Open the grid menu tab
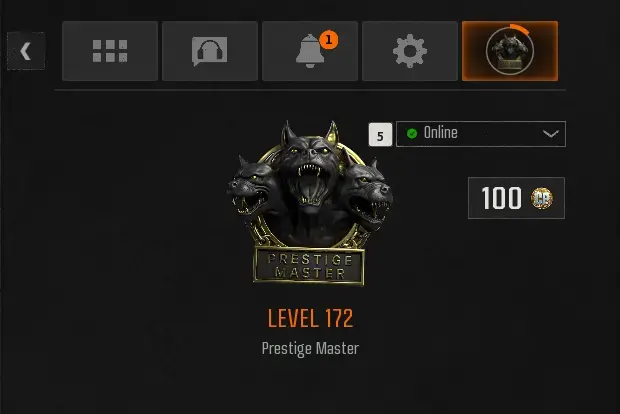620x414 pixels. (110, 51)
